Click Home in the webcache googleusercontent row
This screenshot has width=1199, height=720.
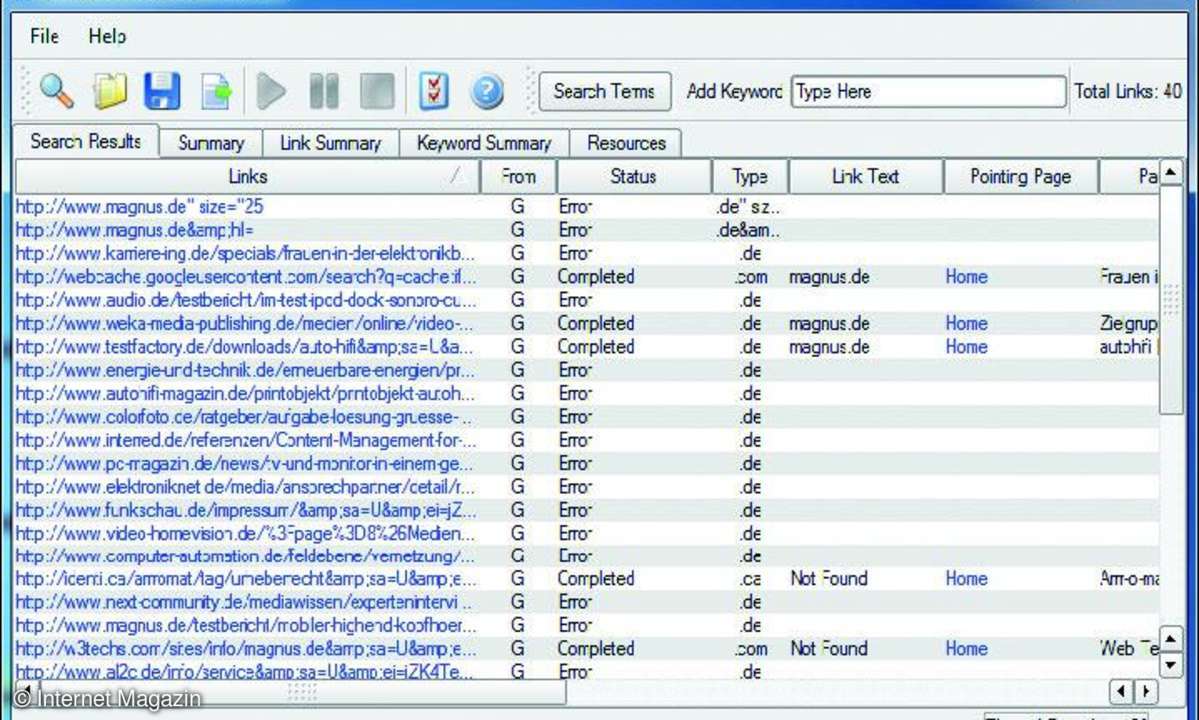tap(967, 277)
